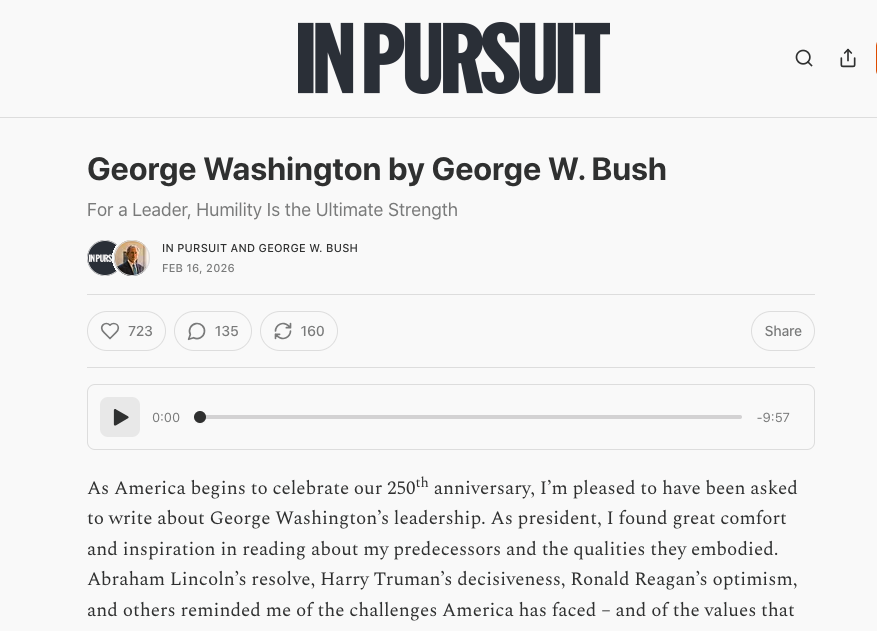Click the Feb 16, 2026 post date
Viewport: 877px width, 631px height.
point(198,268)
